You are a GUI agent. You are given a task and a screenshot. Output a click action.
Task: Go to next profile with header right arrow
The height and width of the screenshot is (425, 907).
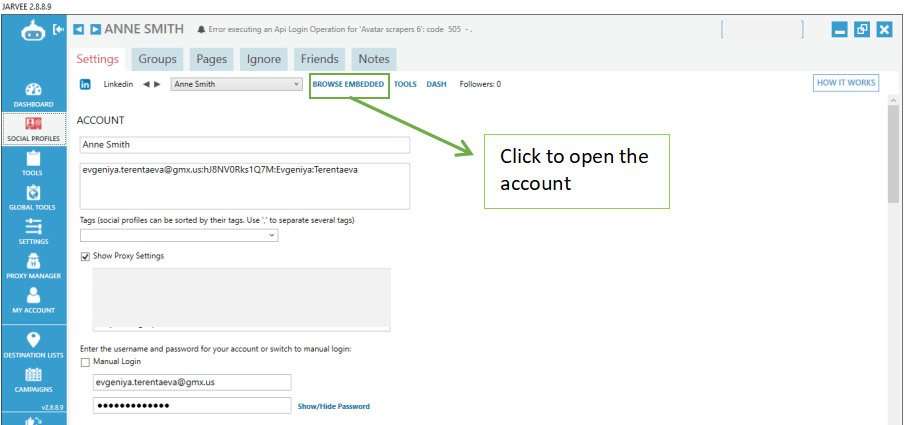(x=96, y=29)
